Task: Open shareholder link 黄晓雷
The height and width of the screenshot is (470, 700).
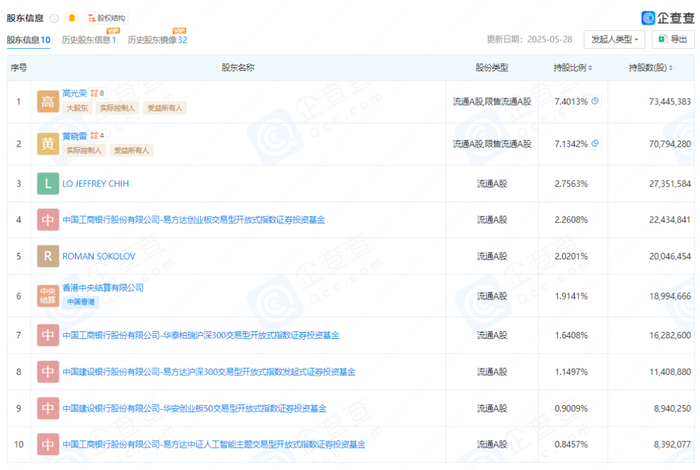Action: pyautogui.click(x=75, y=136)
